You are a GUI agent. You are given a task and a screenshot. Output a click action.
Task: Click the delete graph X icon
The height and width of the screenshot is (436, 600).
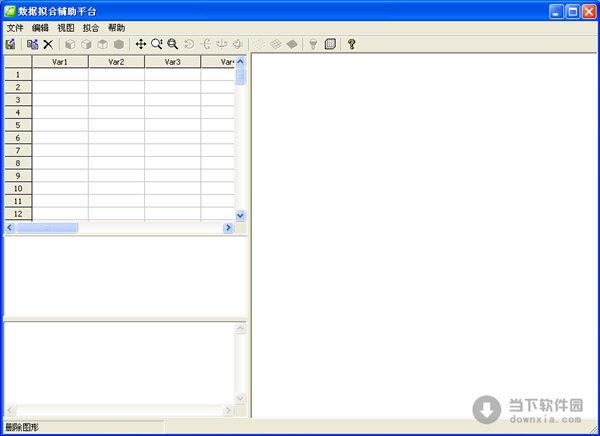[48, 44]
